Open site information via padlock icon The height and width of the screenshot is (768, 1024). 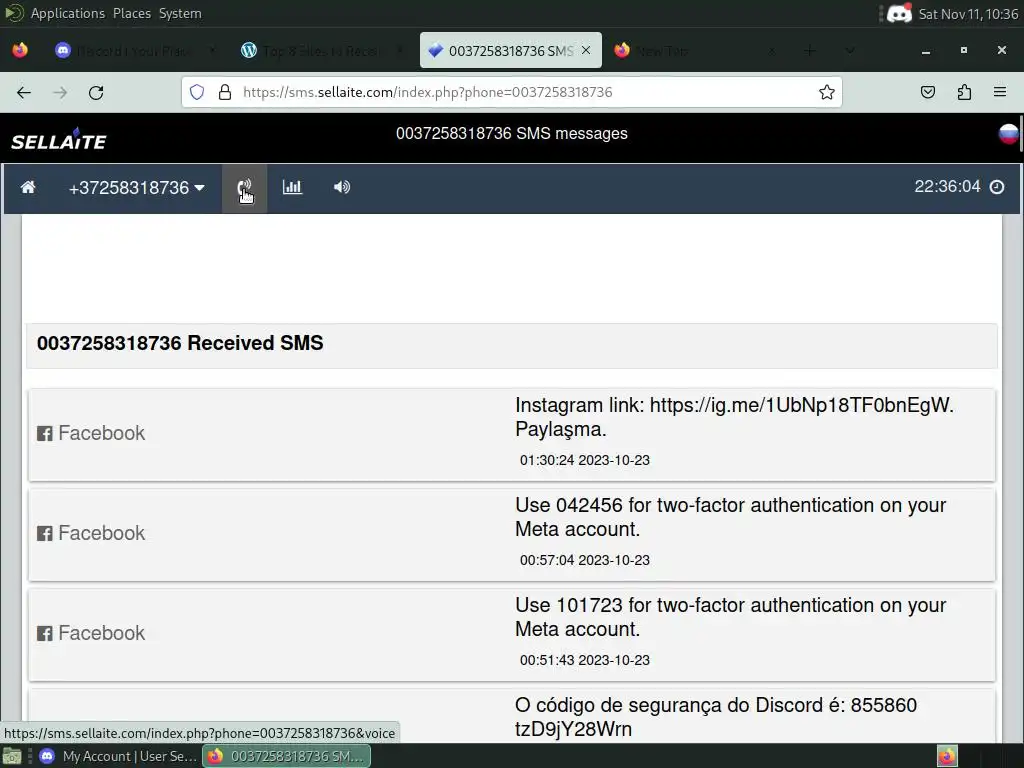tap(225, 92)
